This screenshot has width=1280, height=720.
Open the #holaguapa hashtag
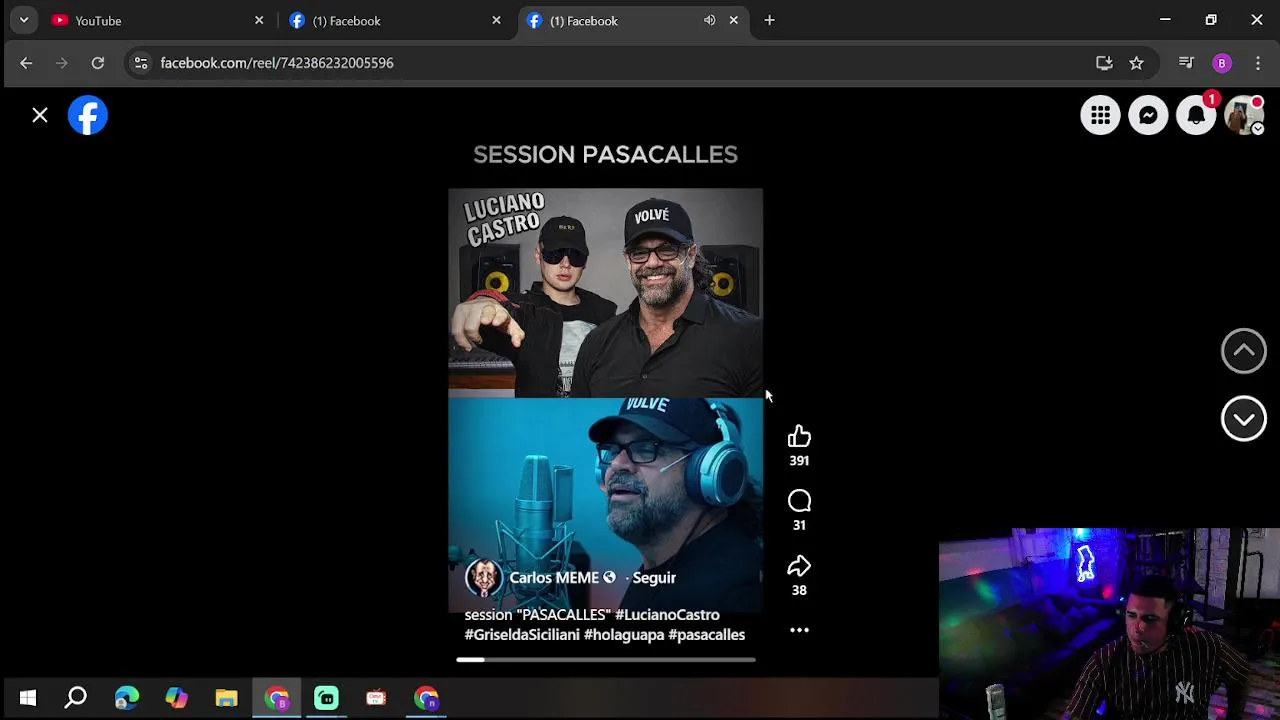click(624, 635)
